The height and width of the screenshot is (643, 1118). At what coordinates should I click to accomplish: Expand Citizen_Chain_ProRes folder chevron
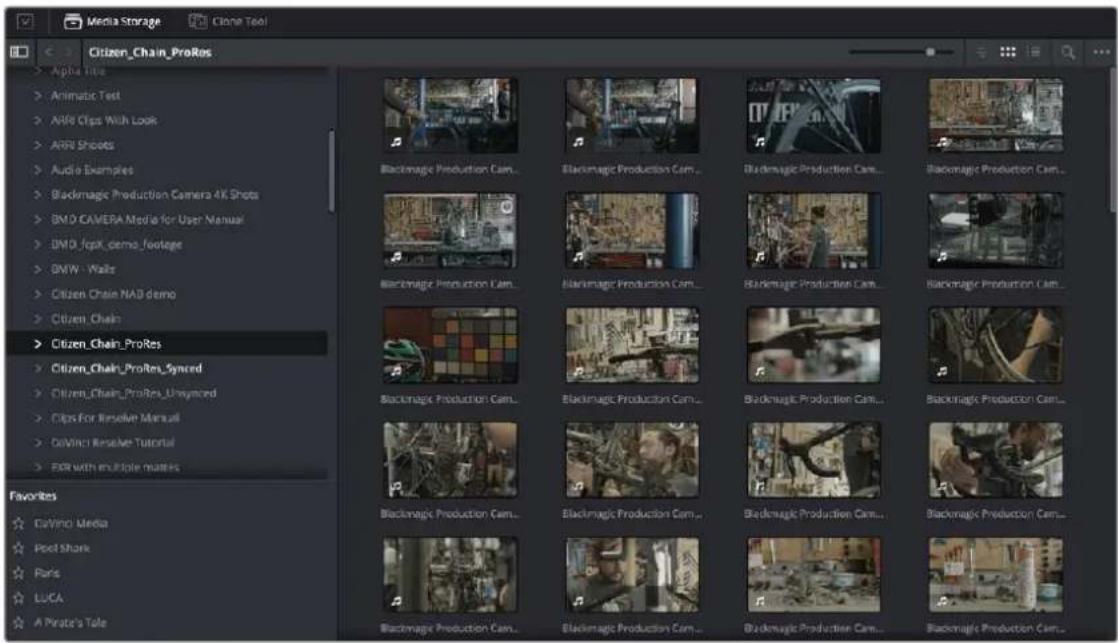[x=38, y=344]
